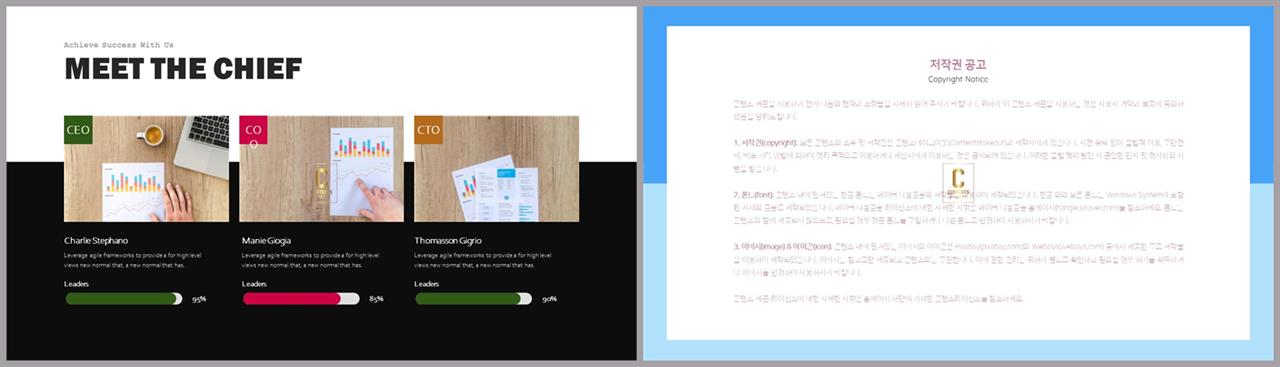Click Thomasson Gigrio's green progress bar

point(474,298)
